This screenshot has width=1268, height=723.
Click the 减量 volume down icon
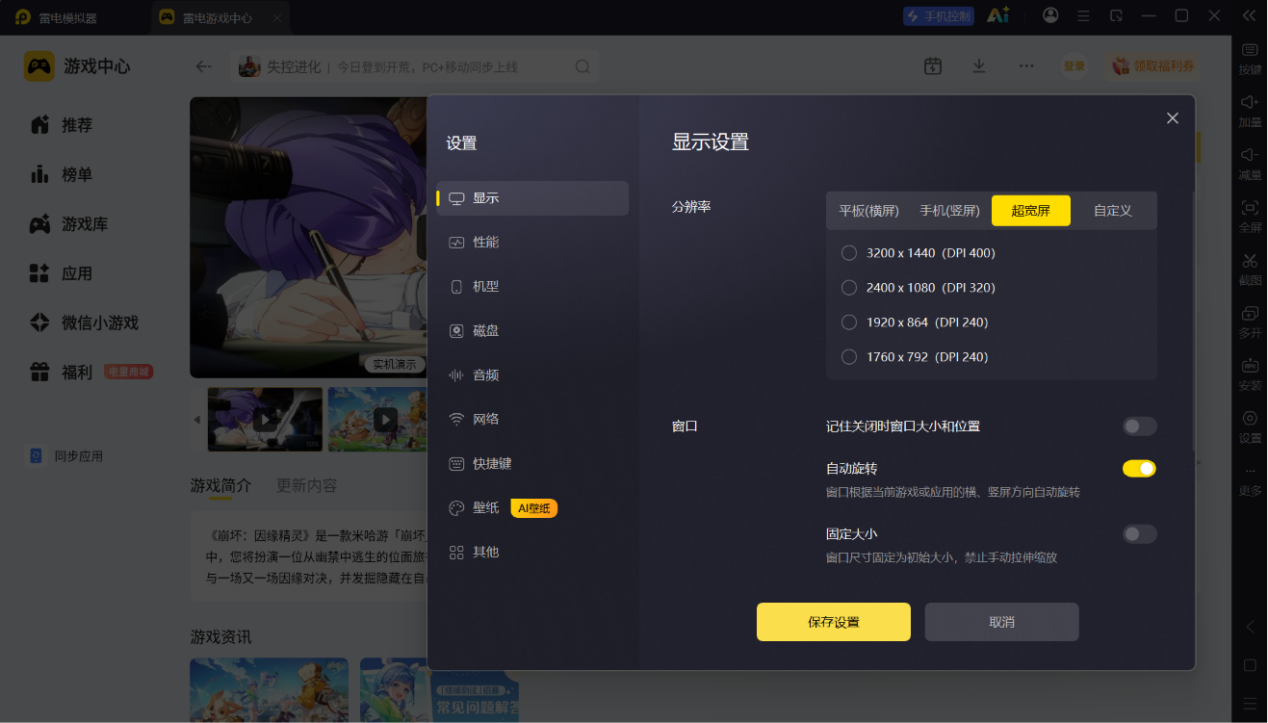[1250, 155]
